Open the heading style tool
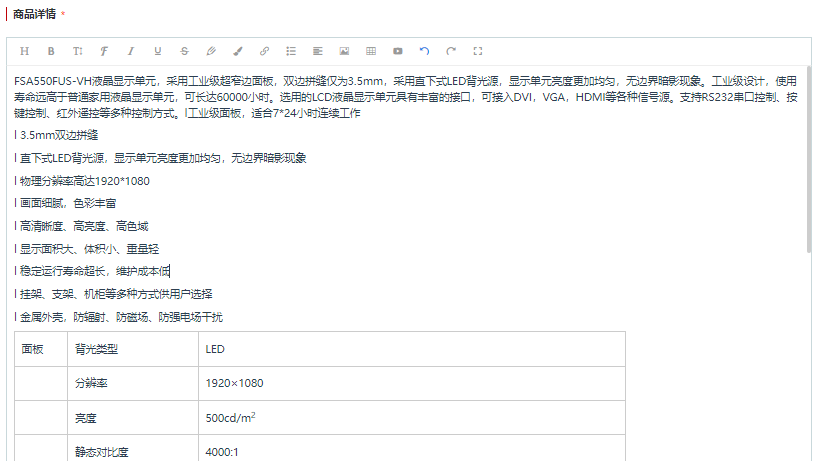The height and width of the screenshot is (461, 814). pos(24,51)
